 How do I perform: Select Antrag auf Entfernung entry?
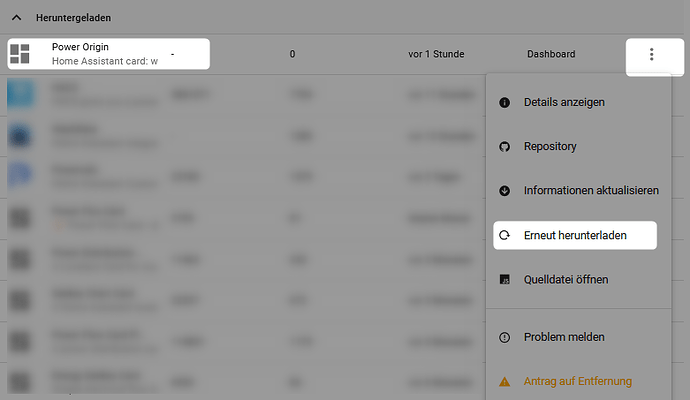pyautogui.click(x=579, y=382)
